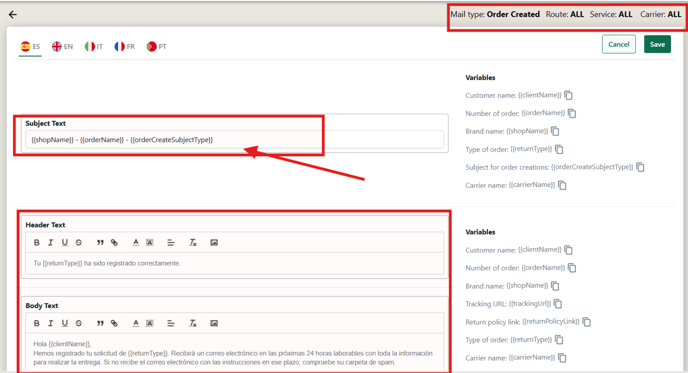Insert an image in Body Text editor

point(214,323)
